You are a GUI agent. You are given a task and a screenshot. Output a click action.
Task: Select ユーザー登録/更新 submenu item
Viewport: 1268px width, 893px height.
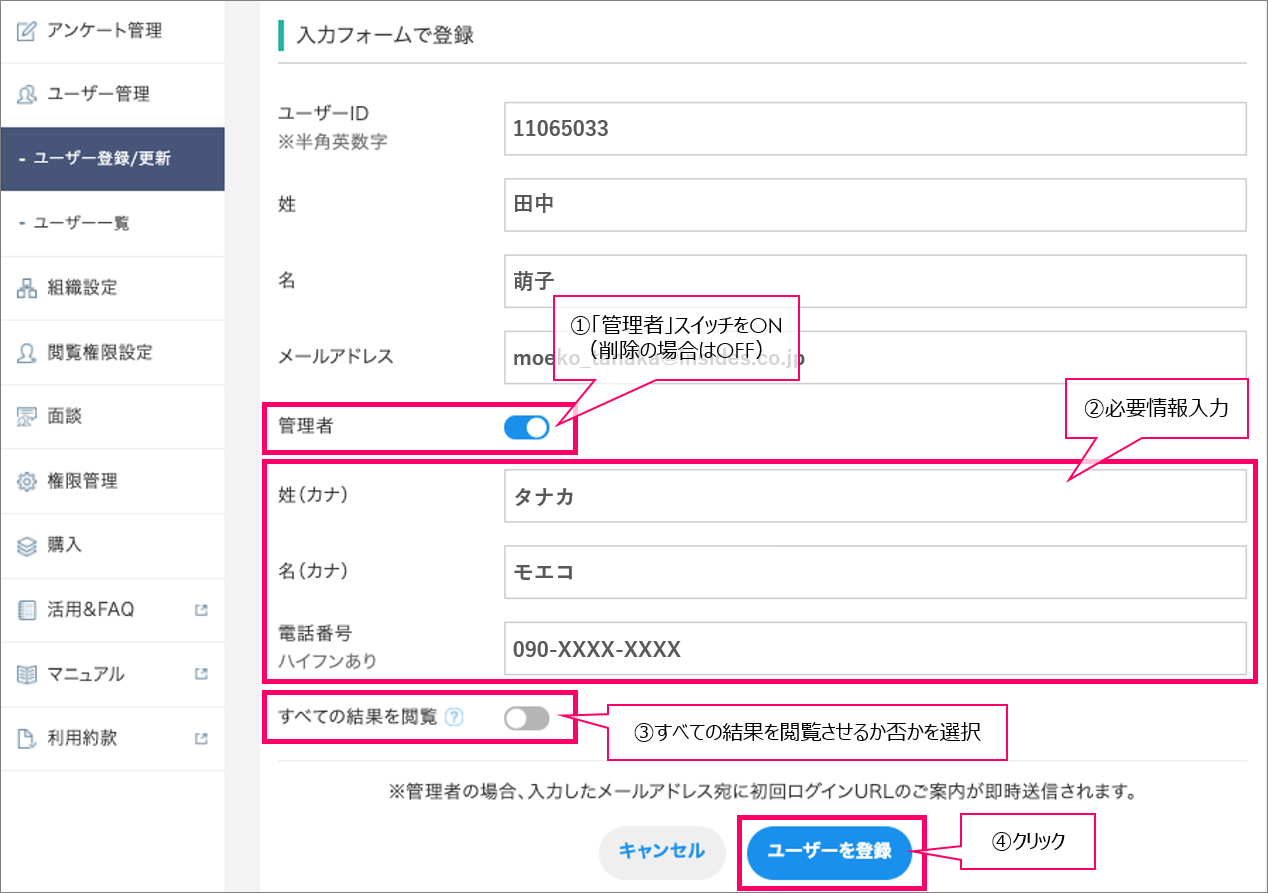point(112,159)
